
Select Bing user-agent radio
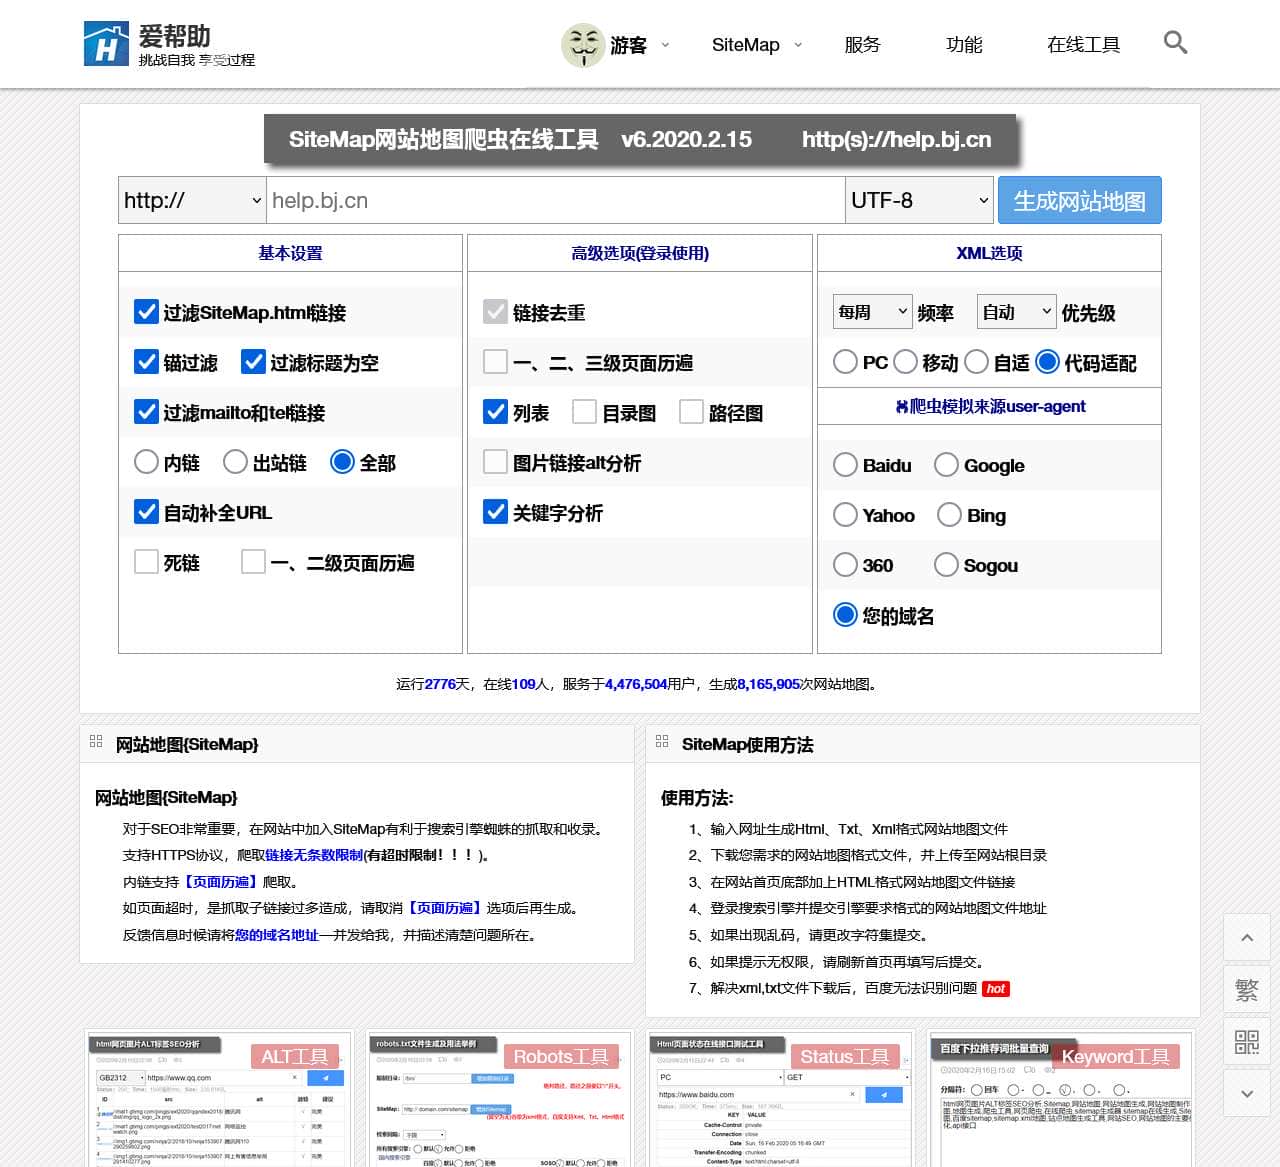pyautogui.click(x=949, y=514)
